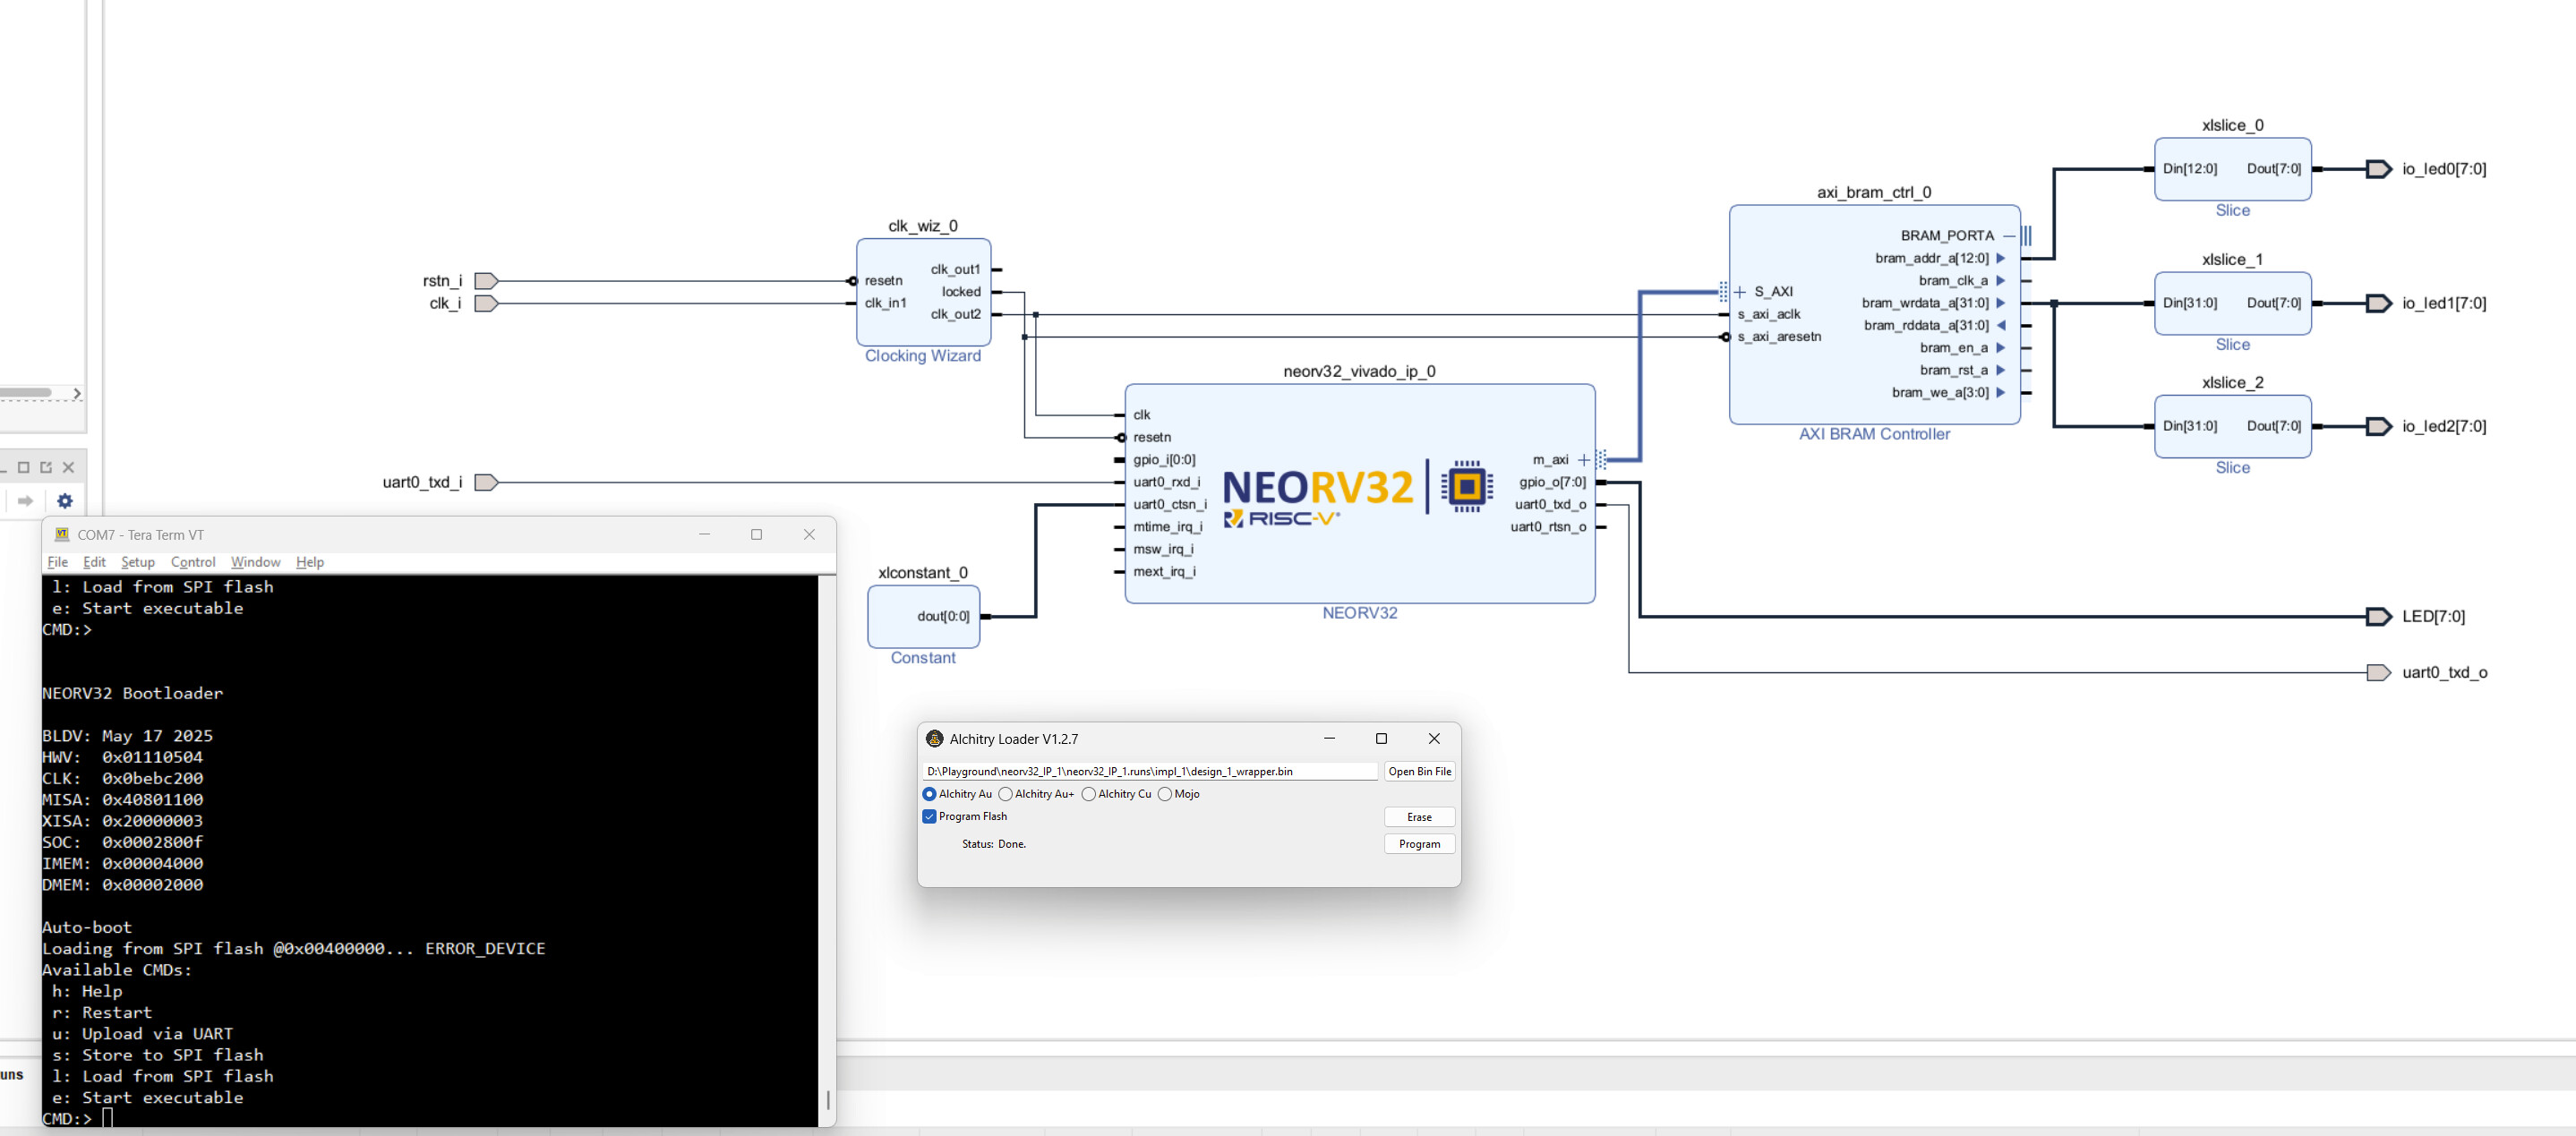Image resolution: width=2576 pixels, height=1136 pixels.
Task: Select the xlslice_2 Slice block
Action: click(2232, 426)
